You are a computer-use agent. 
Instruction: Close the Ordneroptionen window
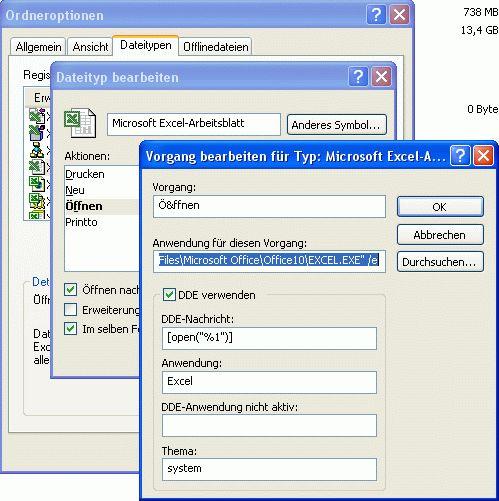tap(399, 15)
